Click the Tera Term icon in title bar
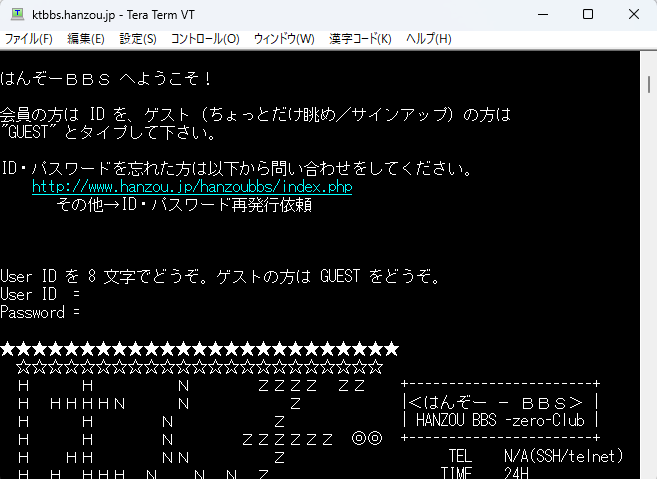Image resolution: width=657 pixels, height=479 pixels. 15,14
